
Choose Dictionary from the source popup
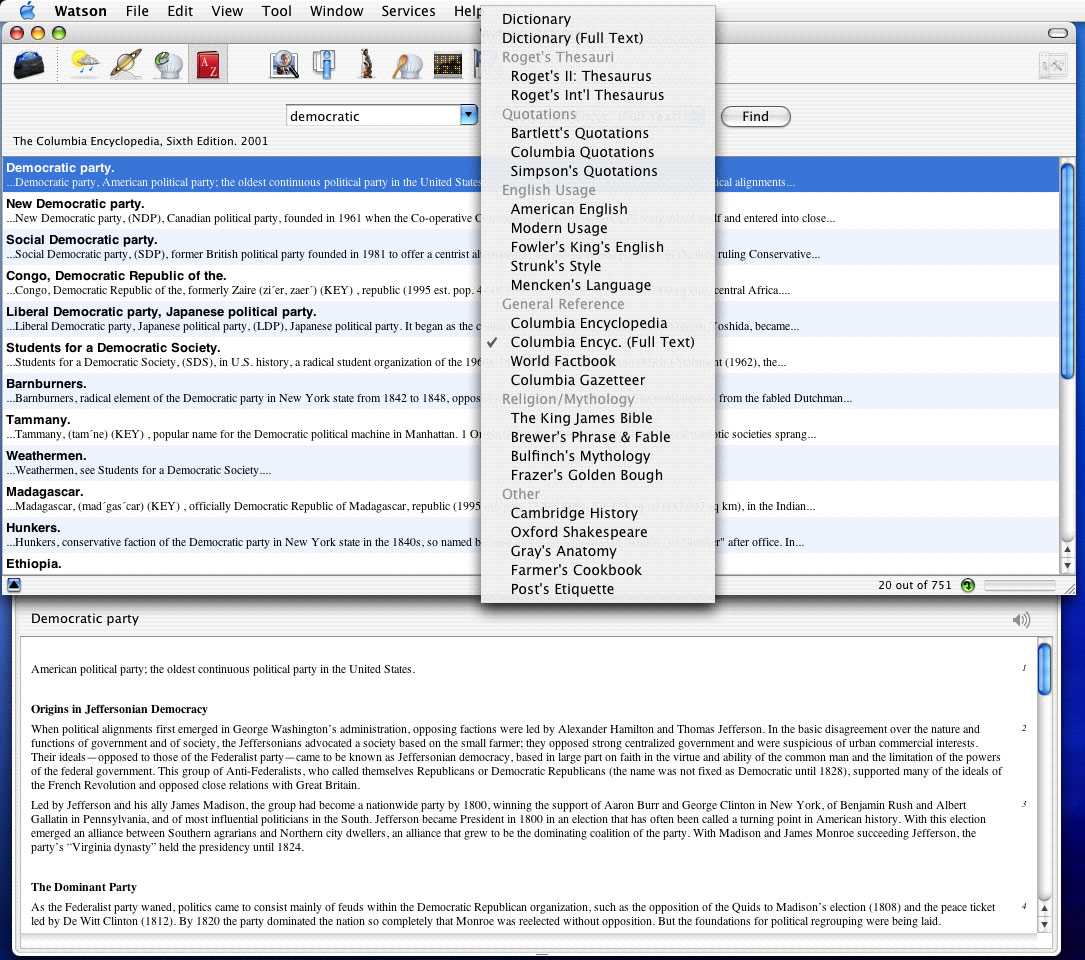coord(598,19)
